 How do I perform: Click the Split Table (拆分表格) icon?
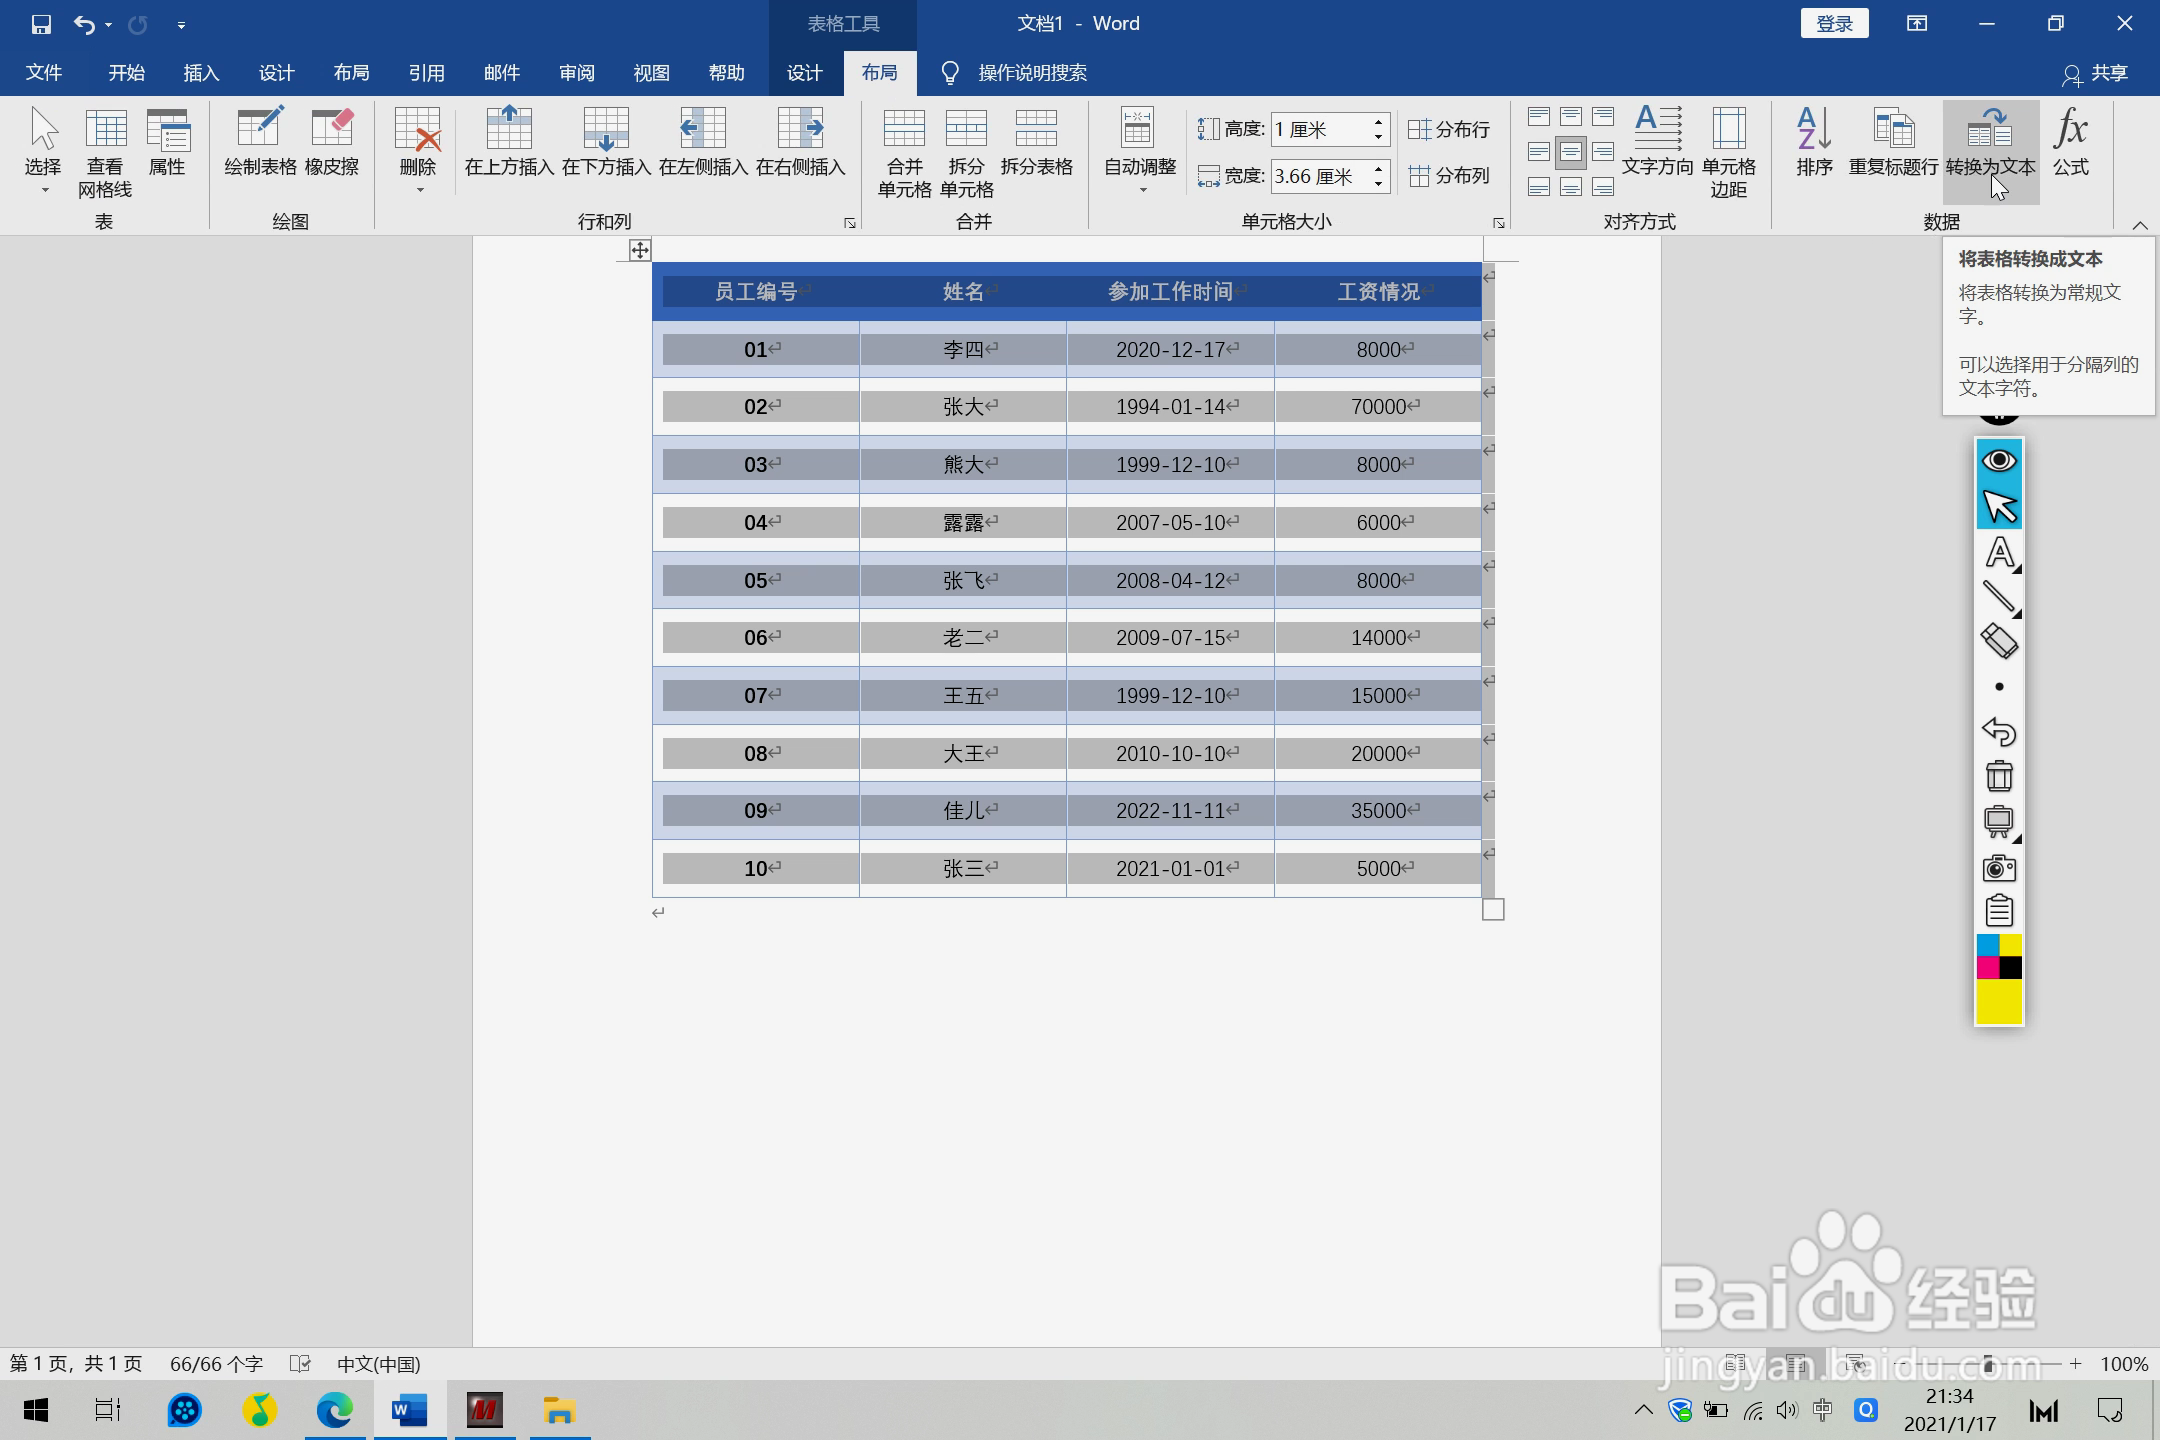pyautogui.click(x=1036, y=130)
